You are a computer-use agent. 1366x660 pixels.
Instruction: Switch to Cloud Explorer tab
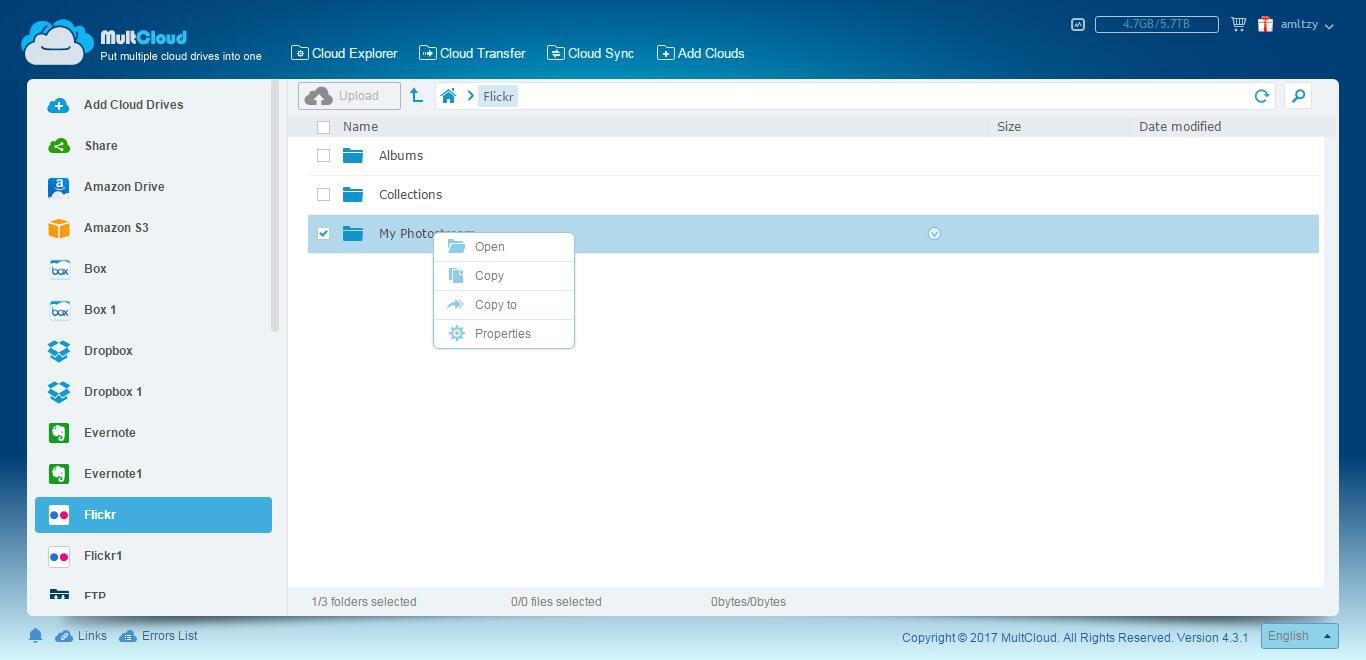click(x=344, y=53)
